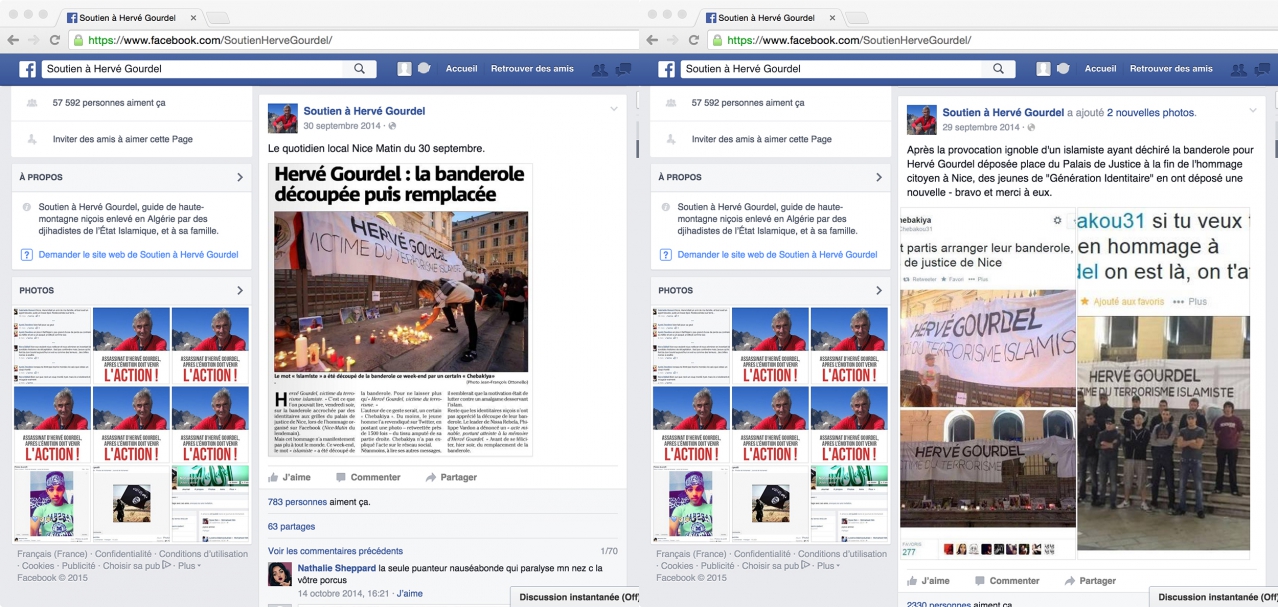The image size is (1278, 607).
Task: Click J'aime under the Nice Matin post
Action: point(289,477)
